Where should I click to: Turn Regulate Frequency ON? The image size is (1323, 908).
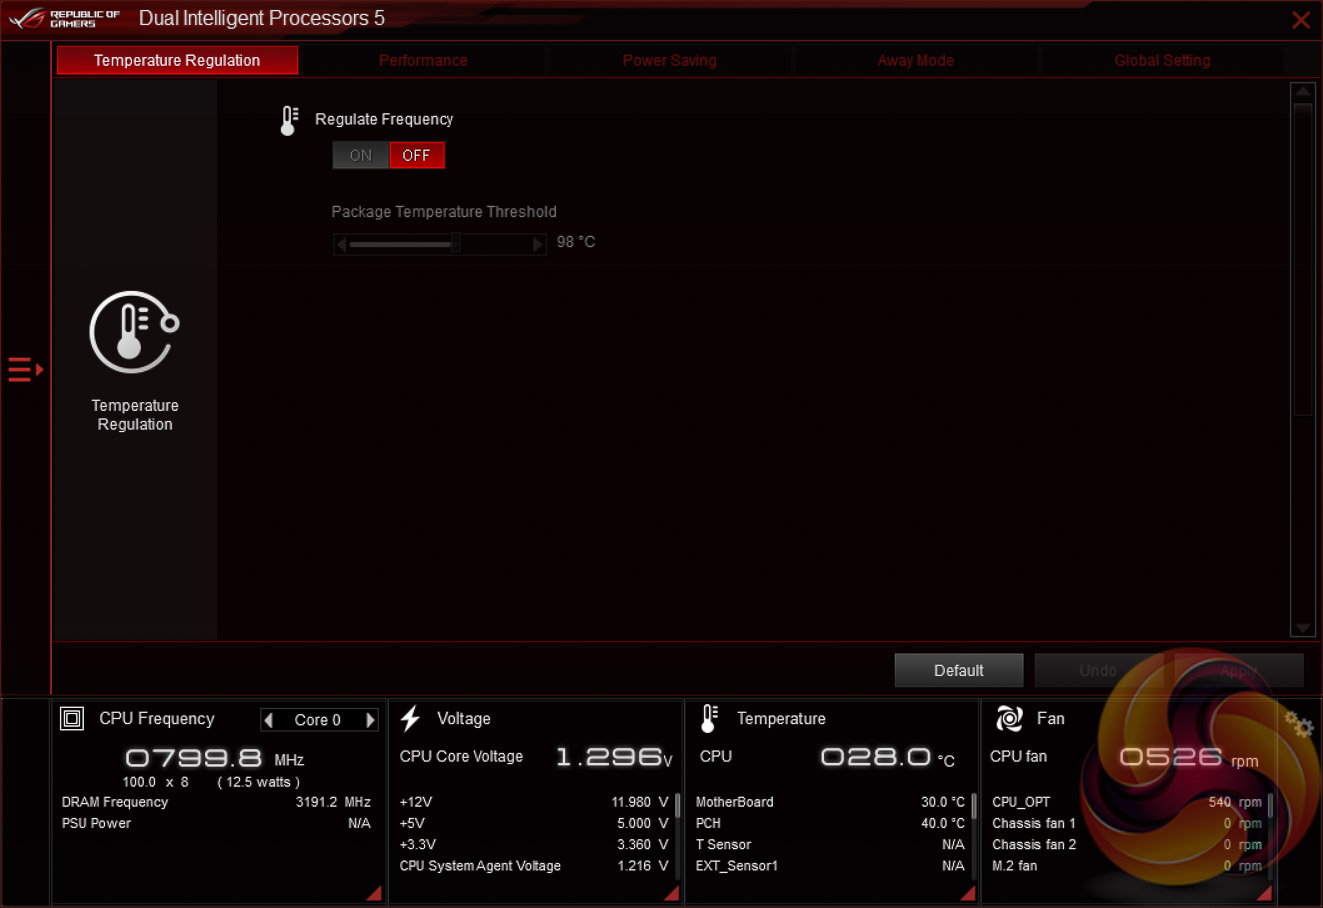(360, 156)
